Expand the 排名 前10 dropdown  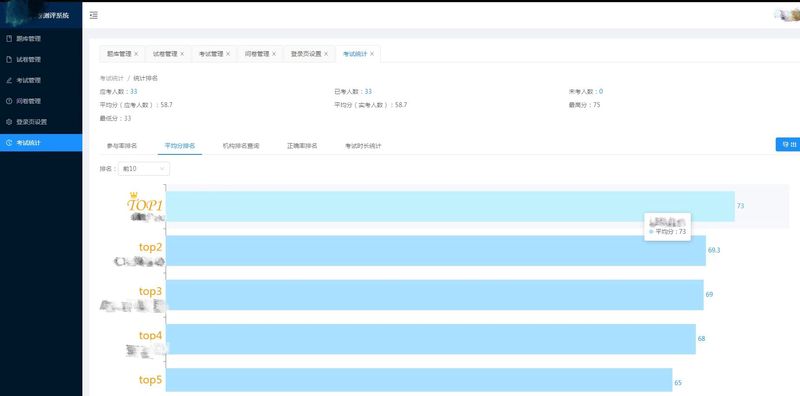coord(144,168)
